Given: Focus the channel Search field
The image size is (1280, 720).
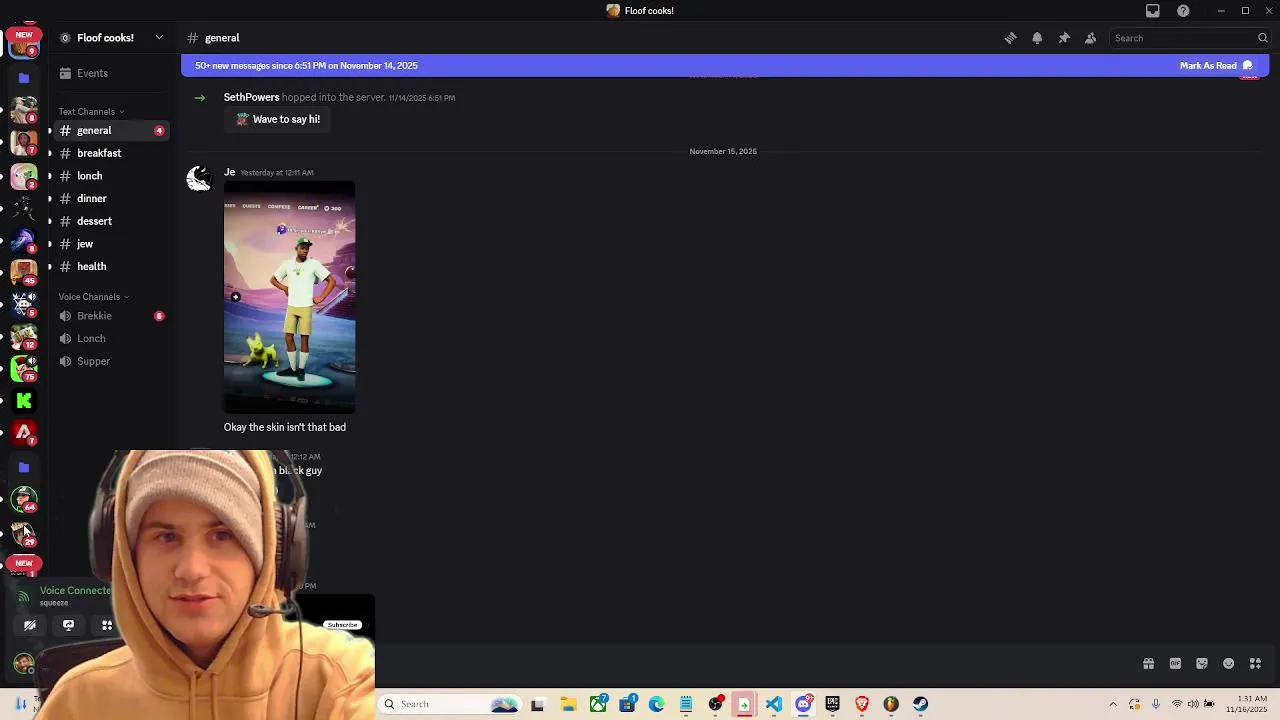Looking at the screenshot, I should click(1190, 38).
